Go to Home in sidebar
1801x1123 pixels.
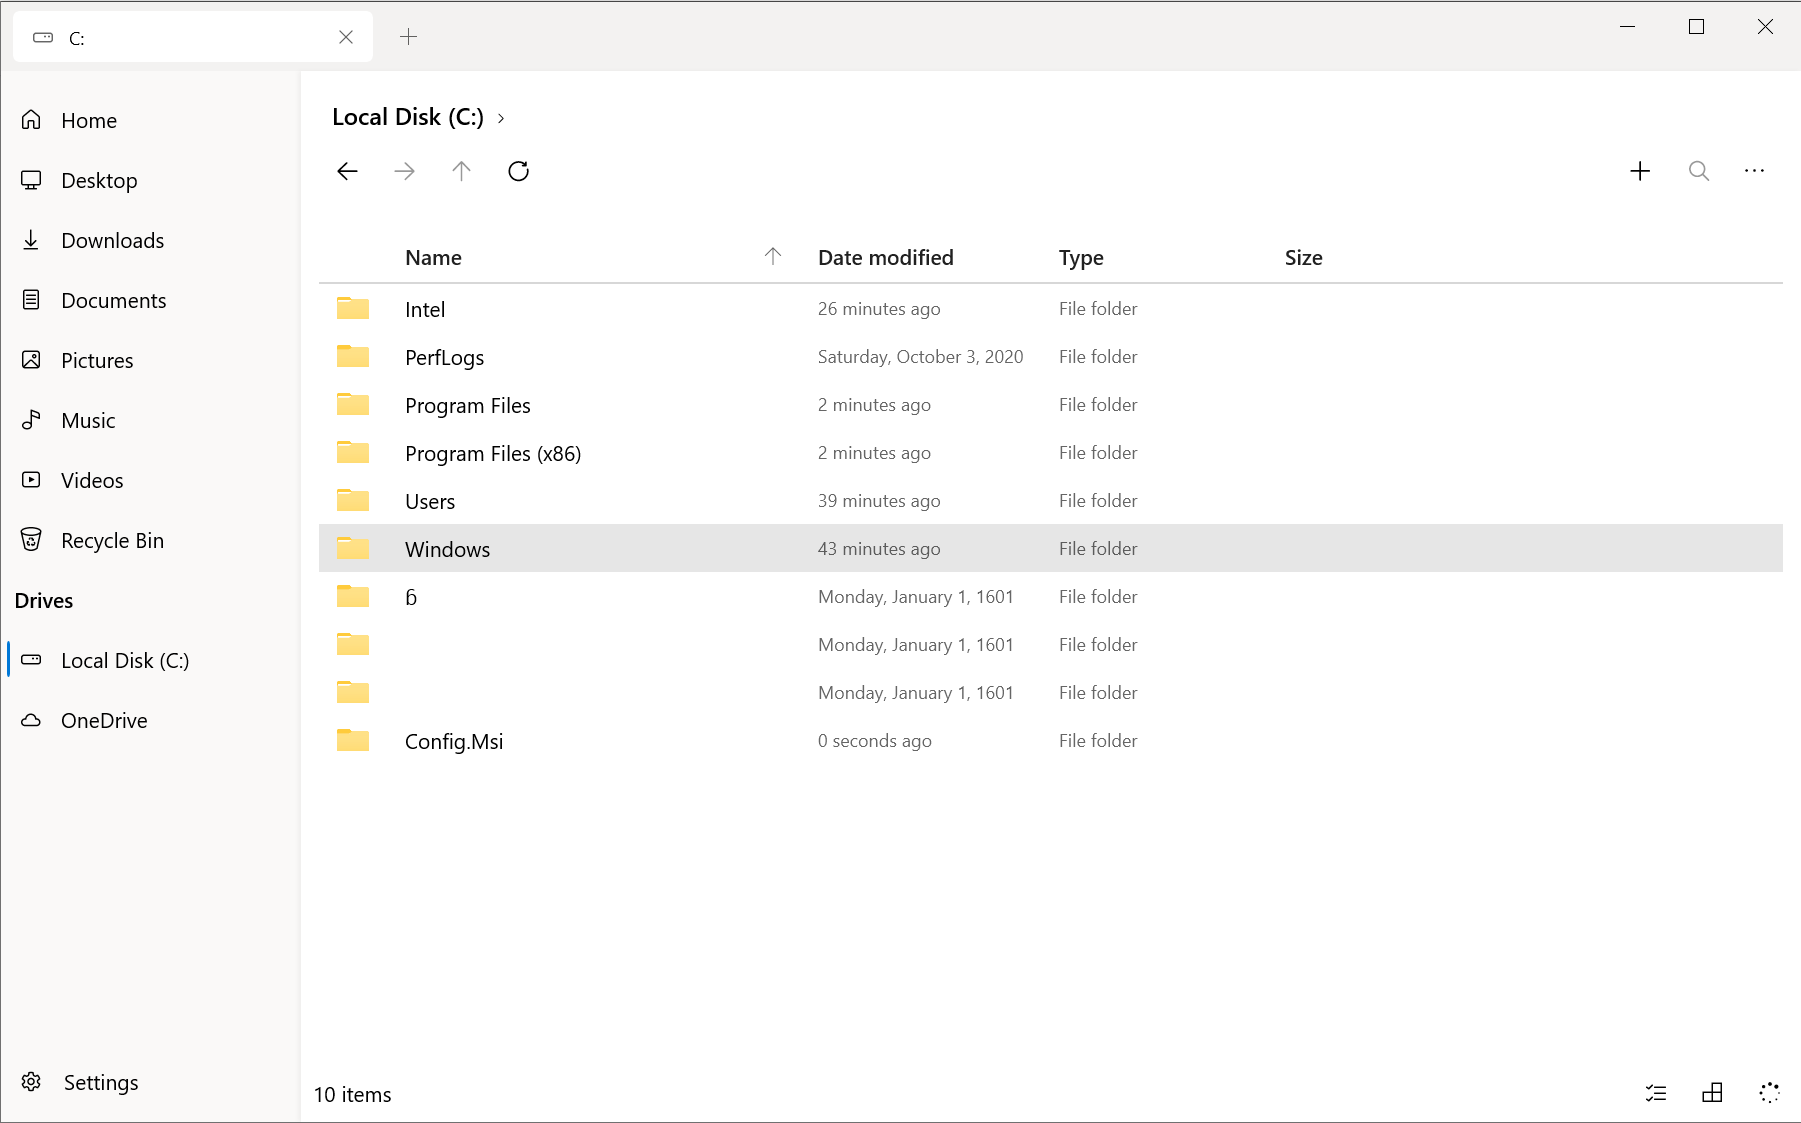tap(150, 120)
